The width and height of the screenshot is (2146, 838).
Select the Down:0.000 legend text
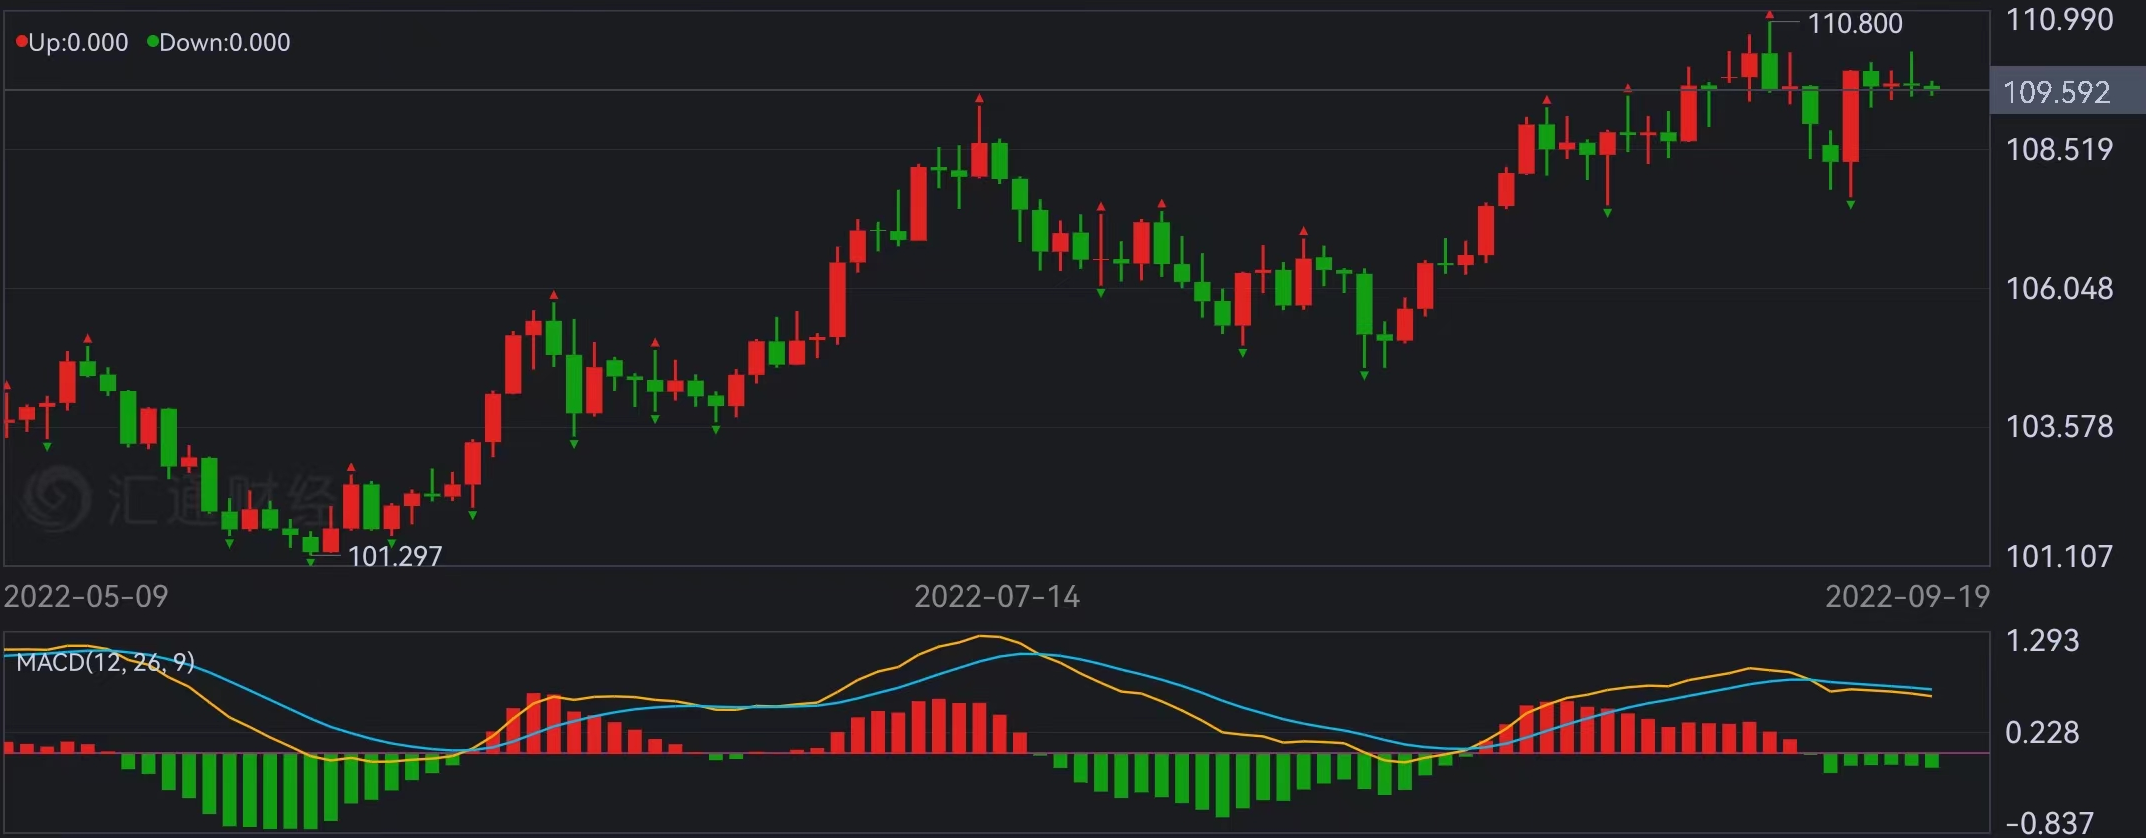click(224, 42)
